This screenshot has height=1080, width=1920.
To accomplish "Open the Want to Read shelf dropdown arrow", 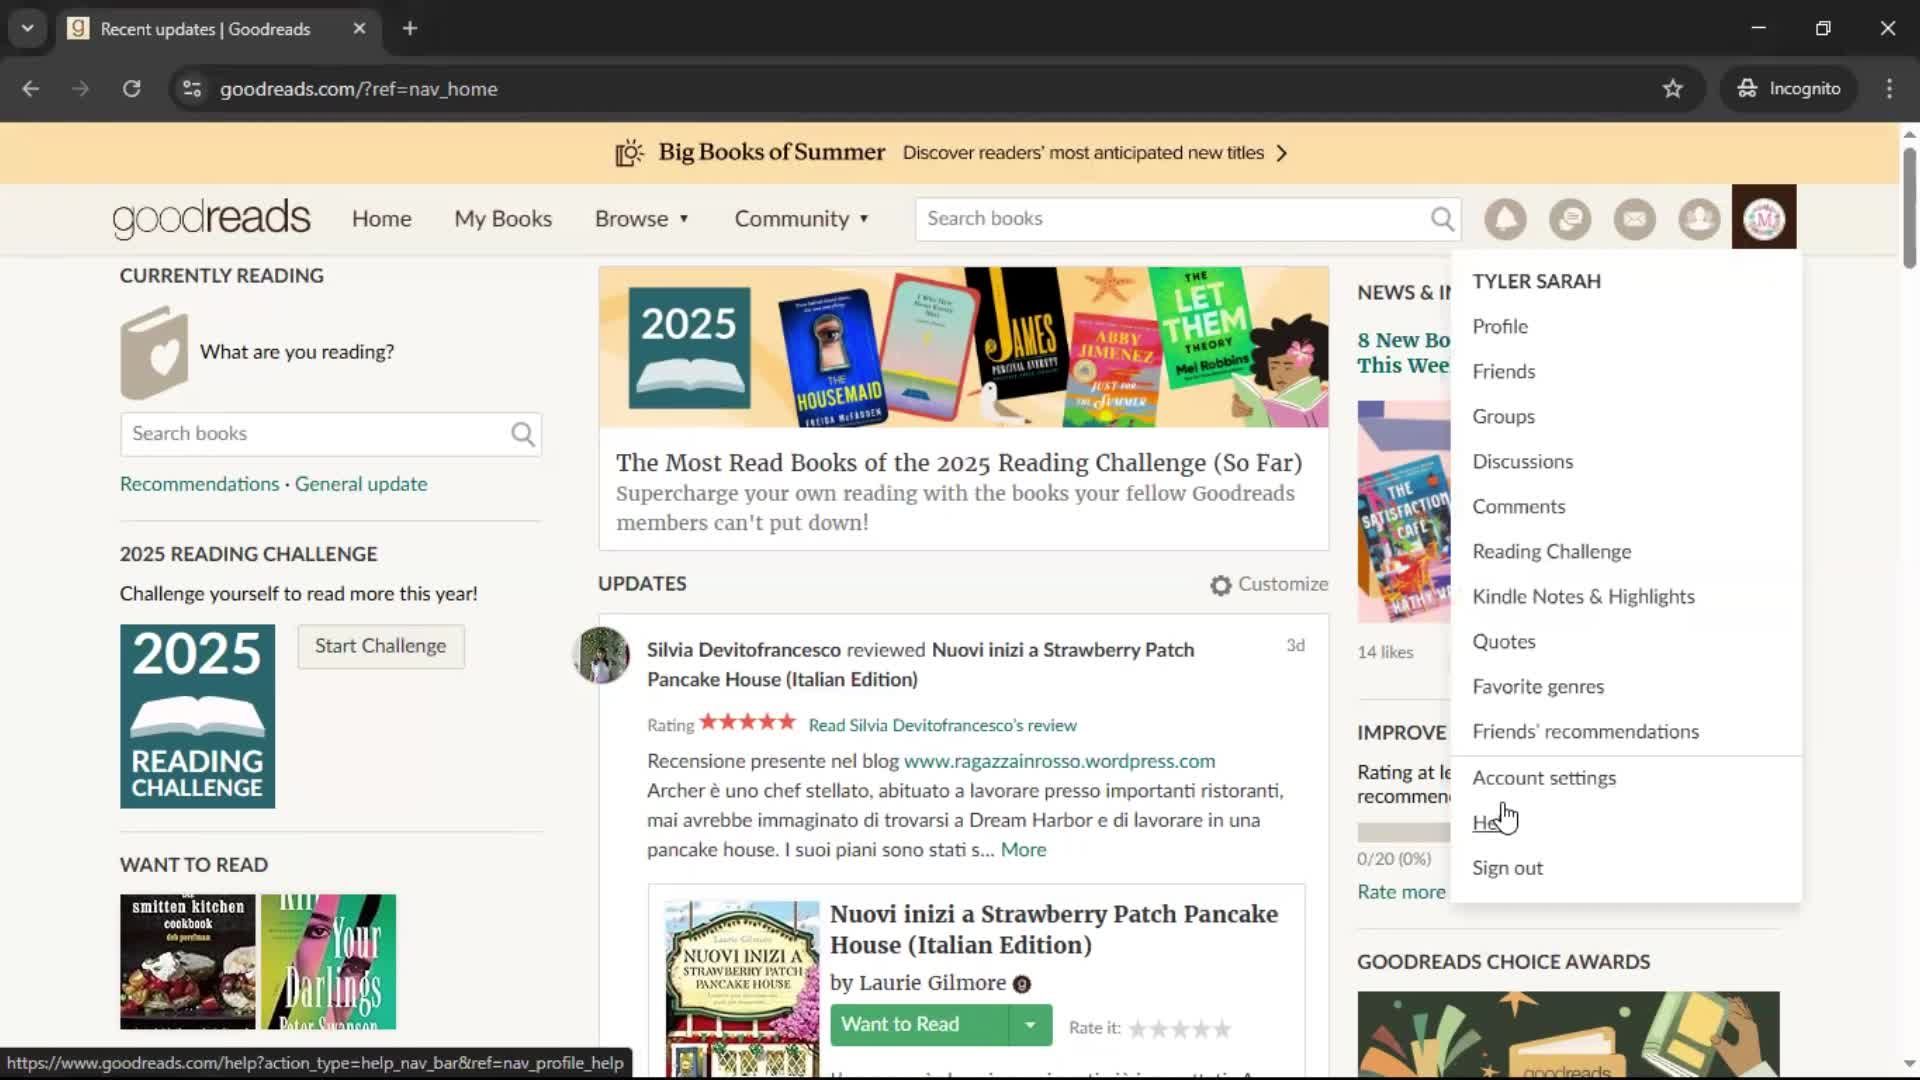I will click(x=1030, y=1025).
